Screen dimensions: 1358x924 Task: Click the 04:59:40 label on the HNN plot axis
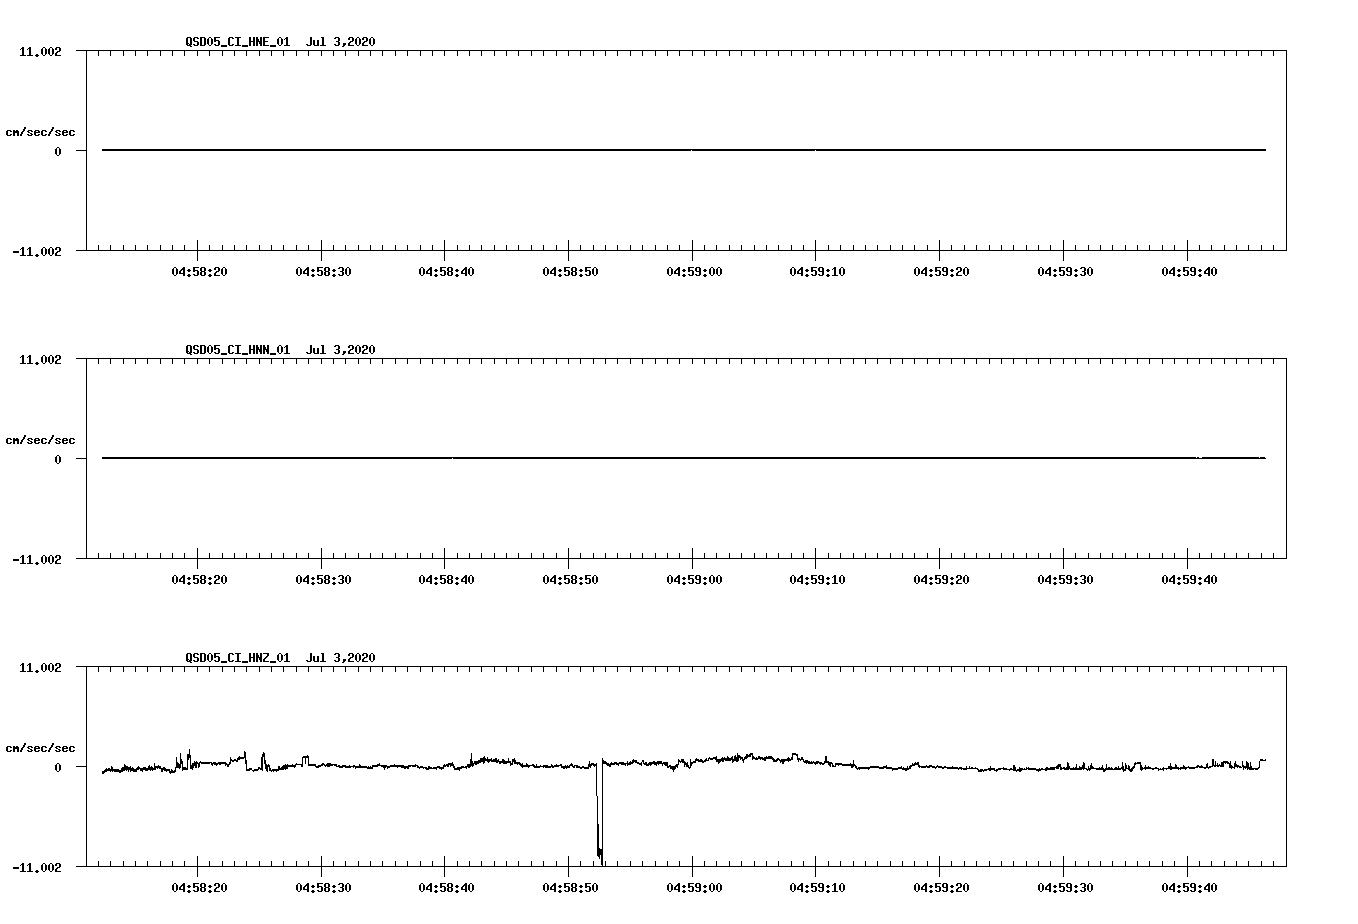click(1188, 579)
